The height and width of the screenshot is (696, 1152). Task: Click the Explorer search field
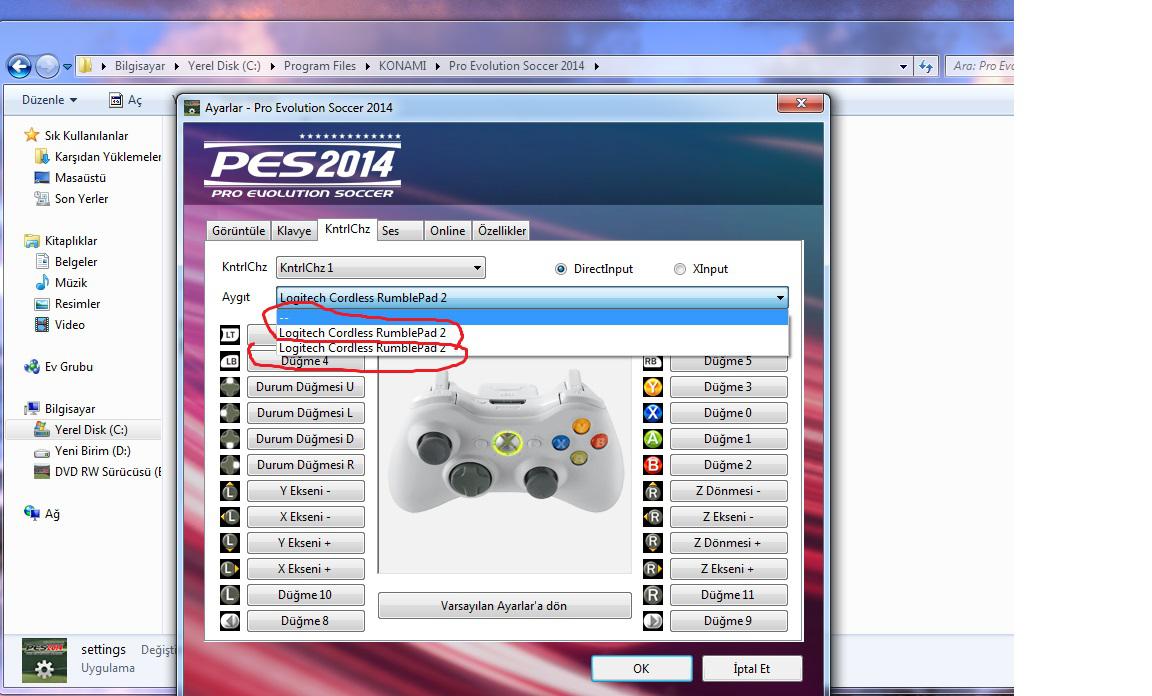pyautogui.click(x=979, y=66)
